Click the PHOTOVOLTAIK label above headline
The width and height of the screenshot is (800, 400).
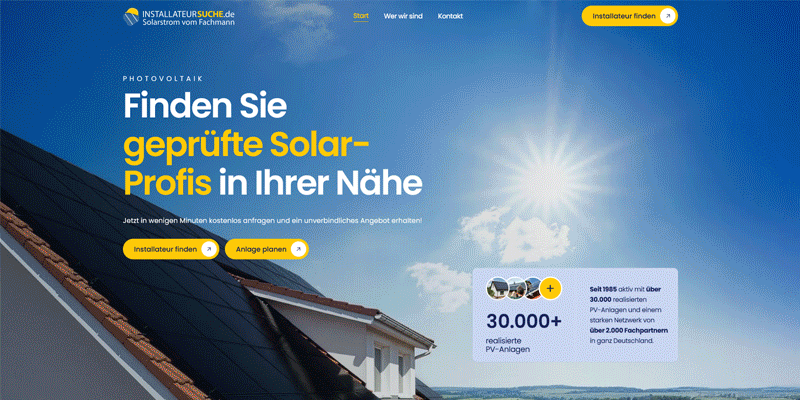[x=164, y=79]
